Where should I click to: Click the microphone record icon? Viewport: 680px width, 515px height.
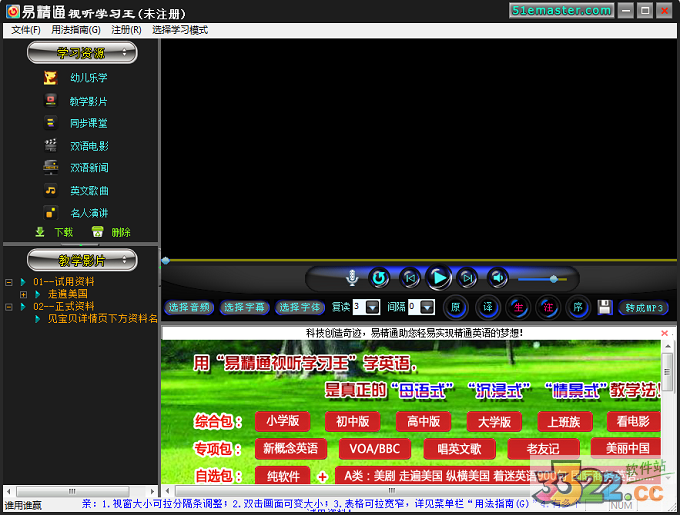click(352, 278)
